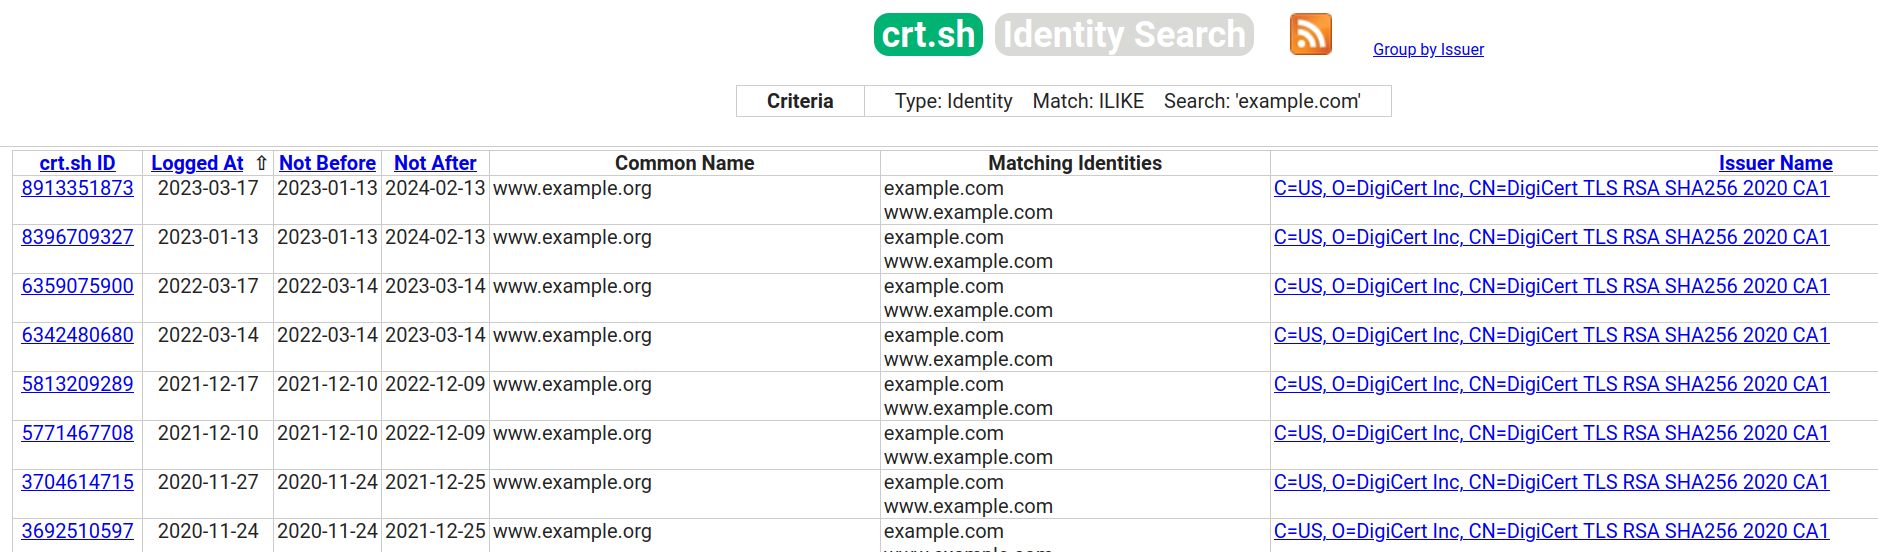The image size is (1878, 552).
Task: Open Group by Issuer link
Action: coord(1428,49)
